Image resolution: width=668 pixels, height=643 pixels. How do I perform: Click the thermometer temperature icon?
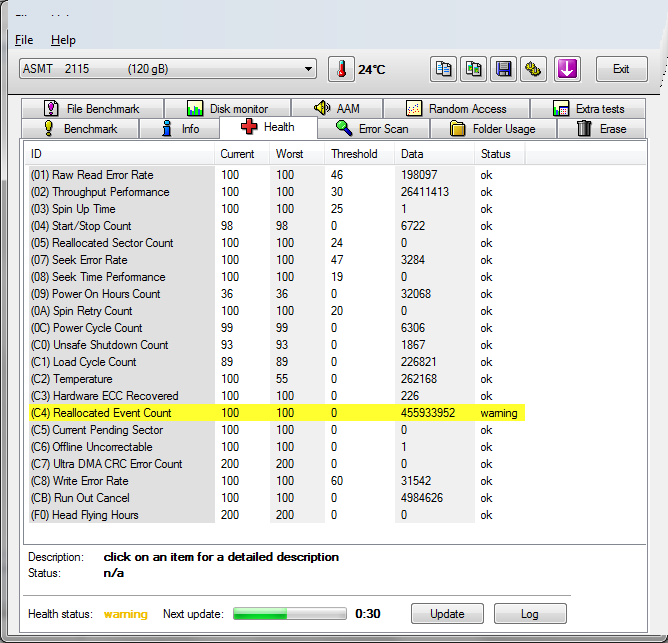click(341, 69)
